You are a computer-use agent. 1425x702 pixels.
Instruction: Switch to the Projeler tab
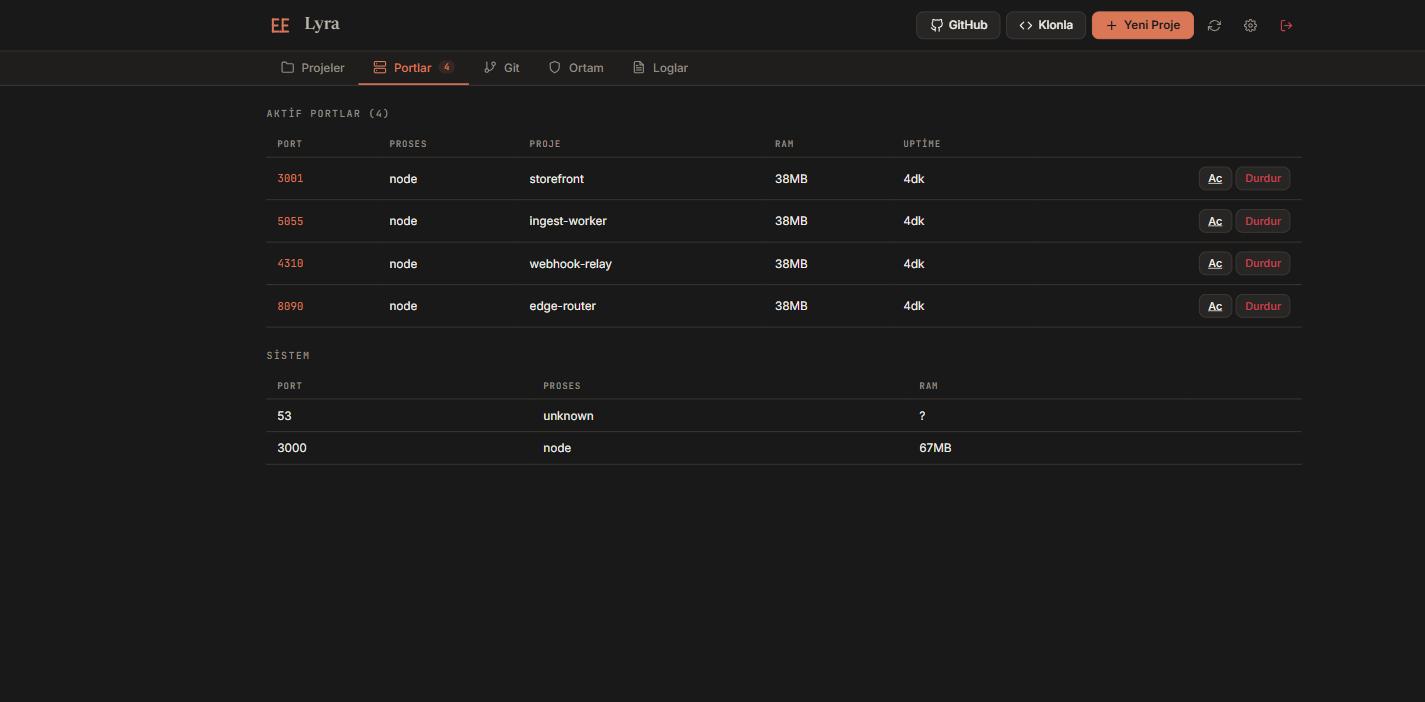313,68
